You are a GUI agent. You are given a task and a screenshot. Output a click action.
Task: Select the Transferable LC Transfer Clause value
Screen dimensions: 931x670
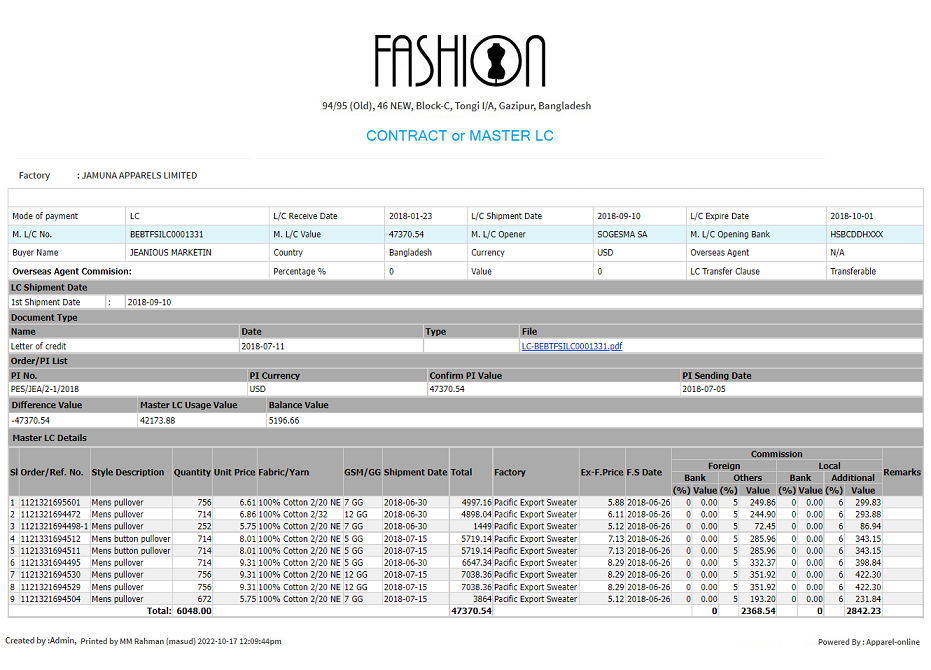click(852, 271)
